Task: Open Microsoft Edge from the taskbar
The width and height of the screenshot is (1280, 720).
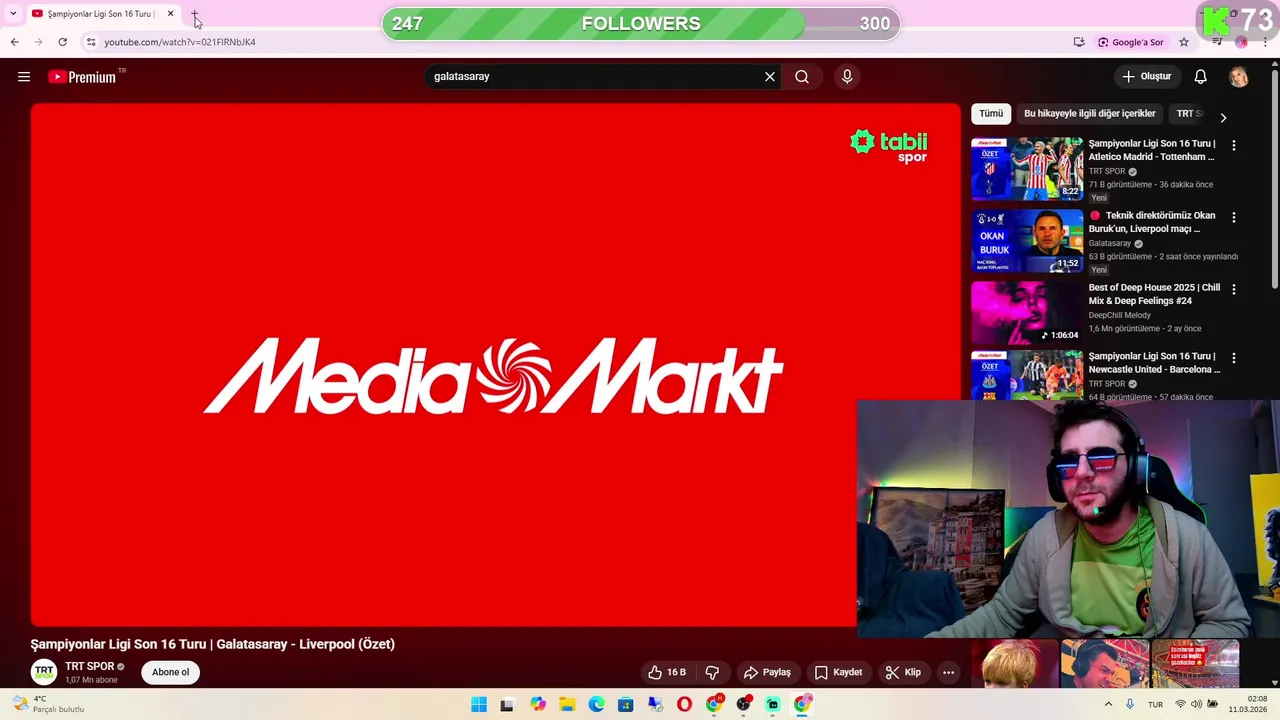Action: (x=597, y=704)
